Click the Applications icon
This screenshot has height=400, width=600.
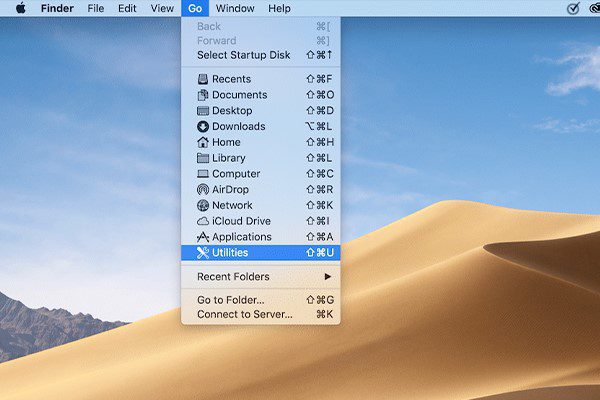pos(203,237)
